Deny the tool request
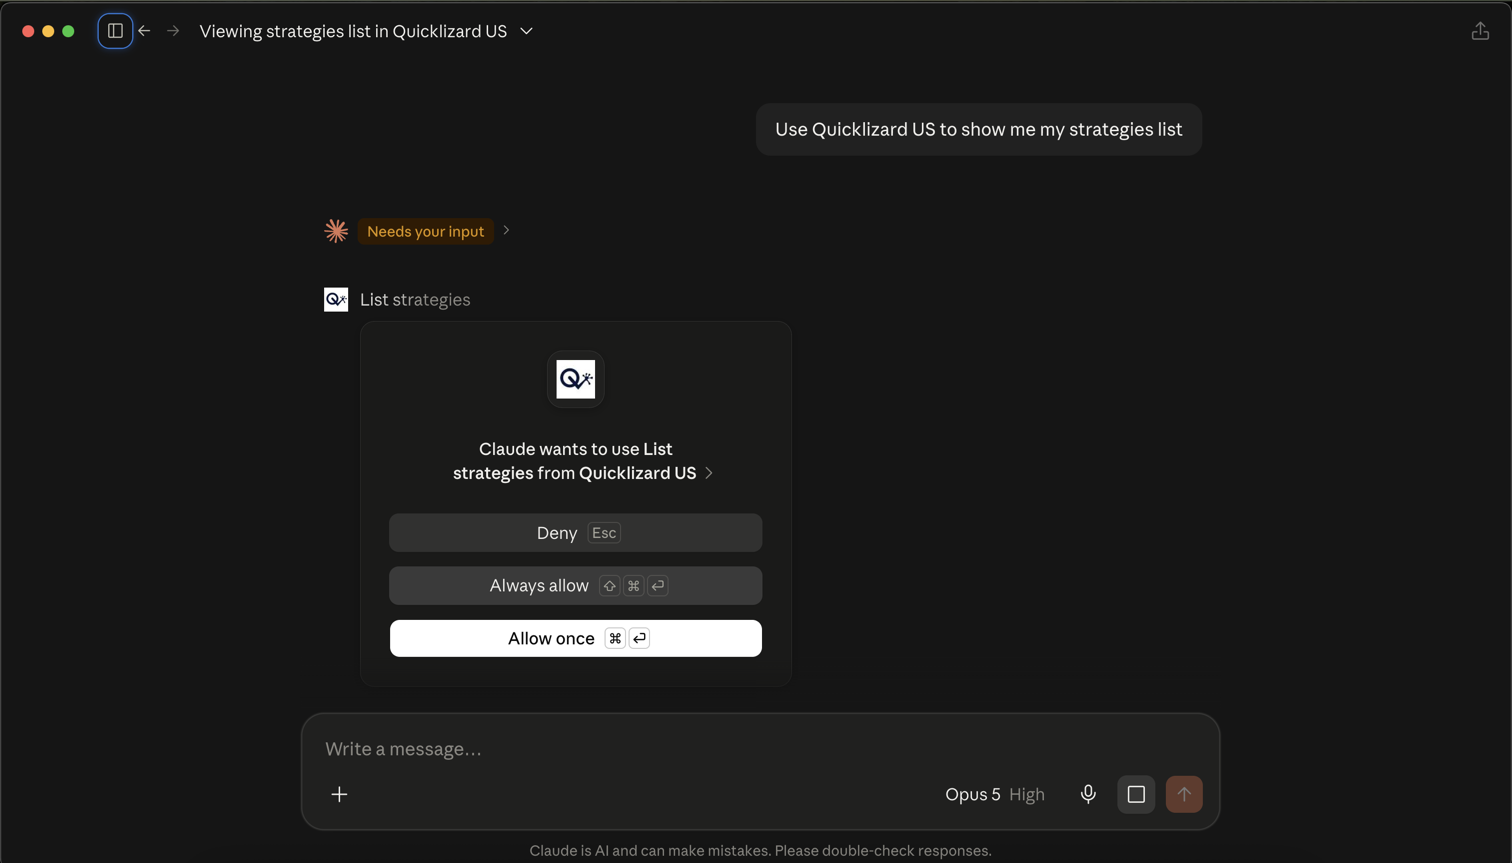1512x863 pixels. [576, 533]
